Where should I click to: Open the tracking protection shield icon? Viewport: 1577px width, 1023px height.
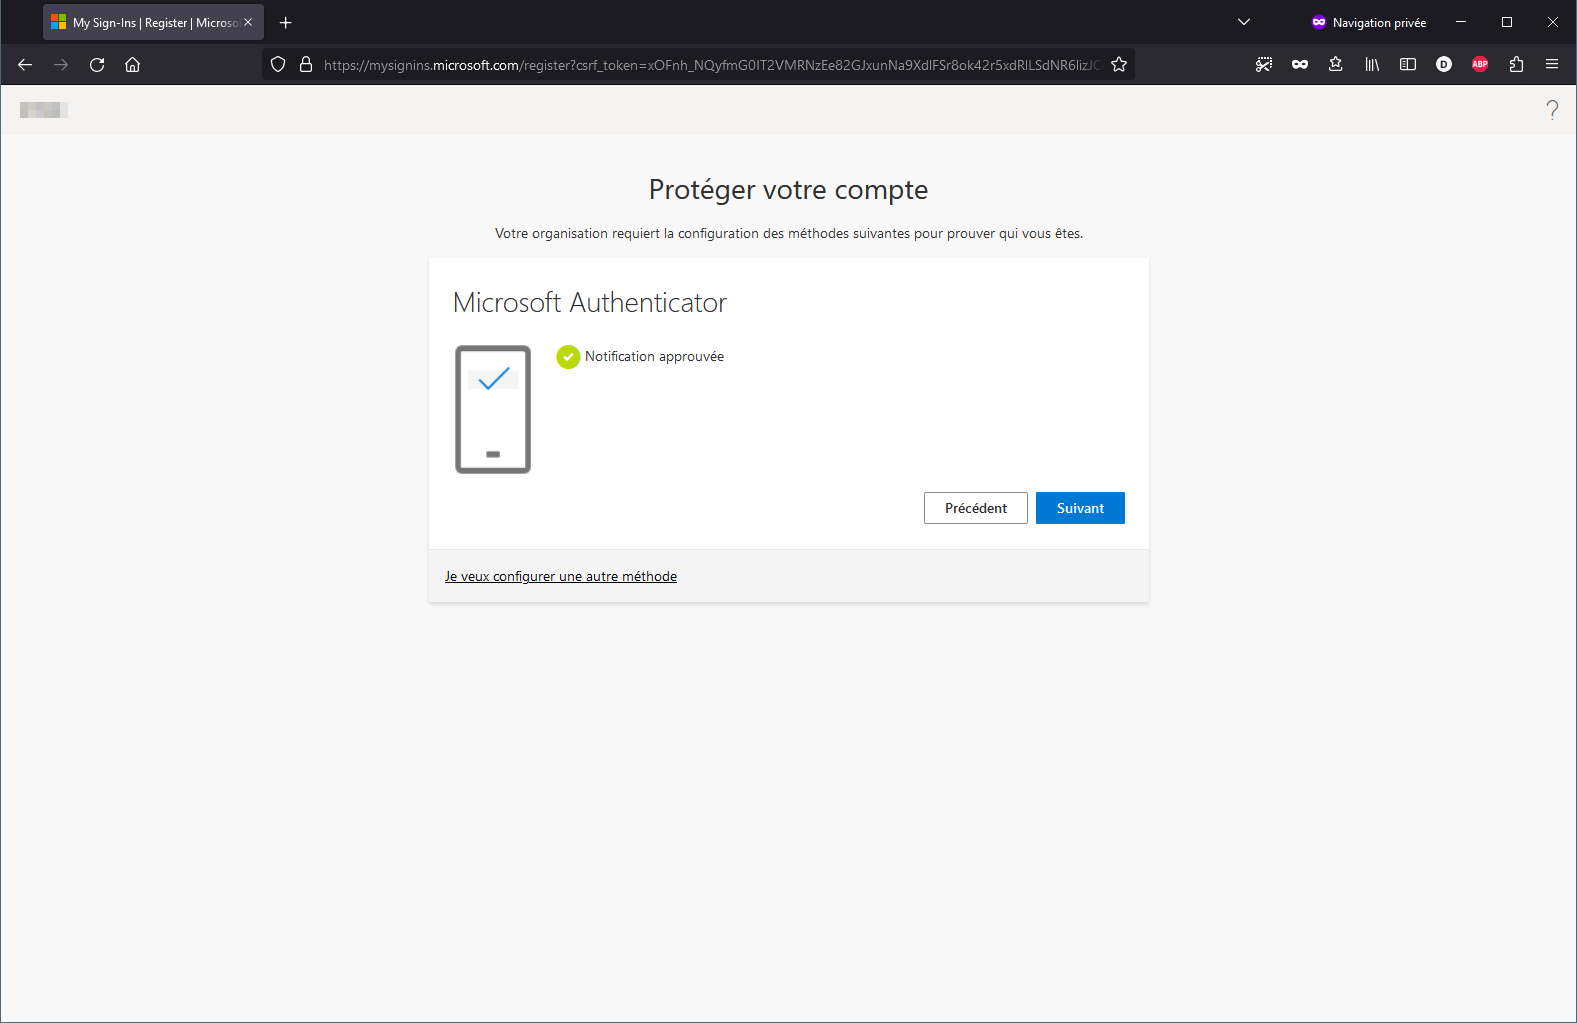click(x=278, y=65)
